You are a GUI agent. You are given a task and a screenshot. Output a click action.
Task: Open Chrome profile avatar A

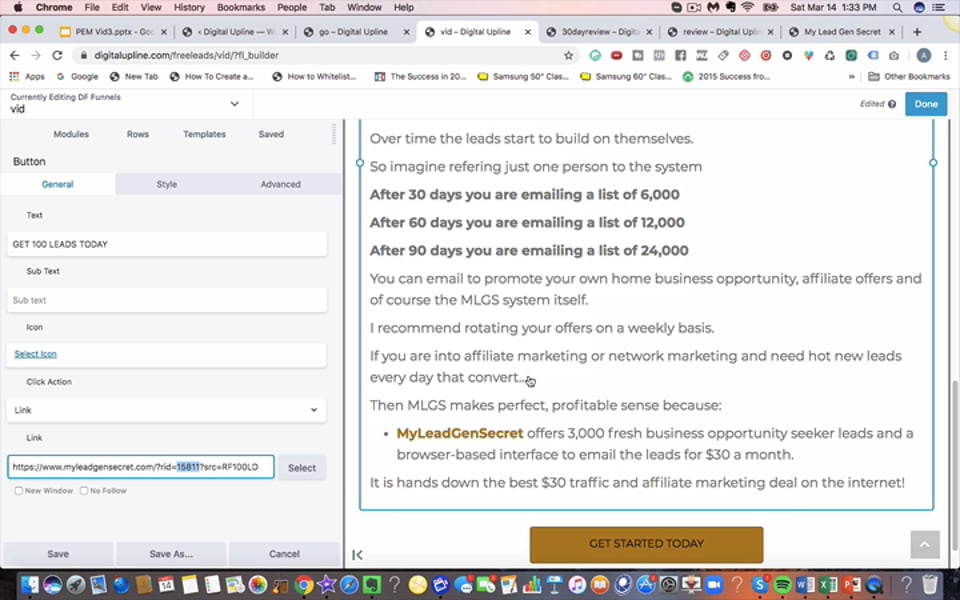(x=923, y=56)
